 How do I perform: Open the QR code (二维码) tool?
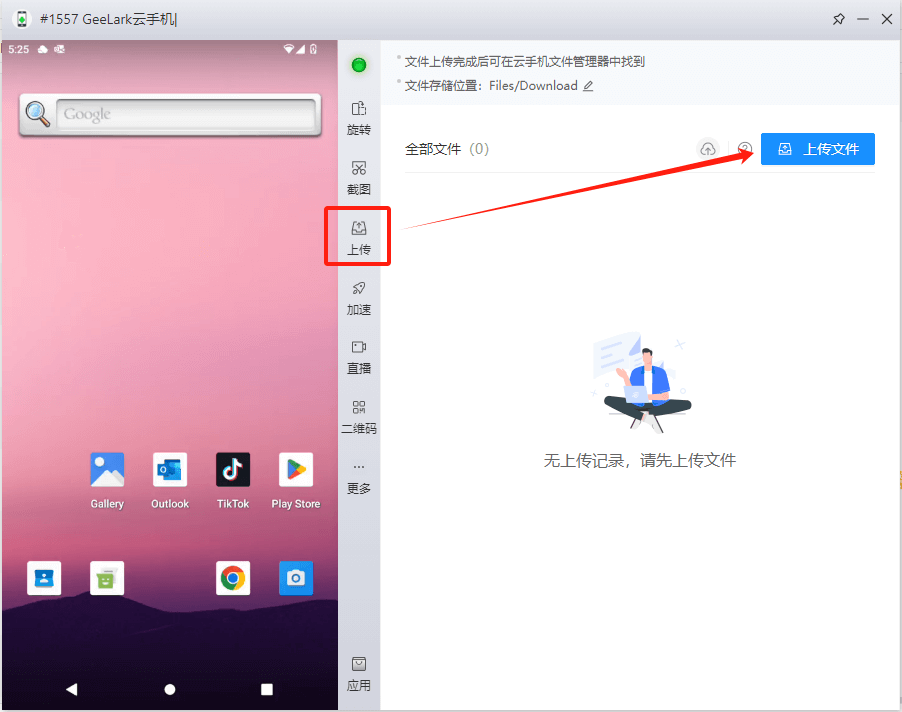(x=358, y=416)
